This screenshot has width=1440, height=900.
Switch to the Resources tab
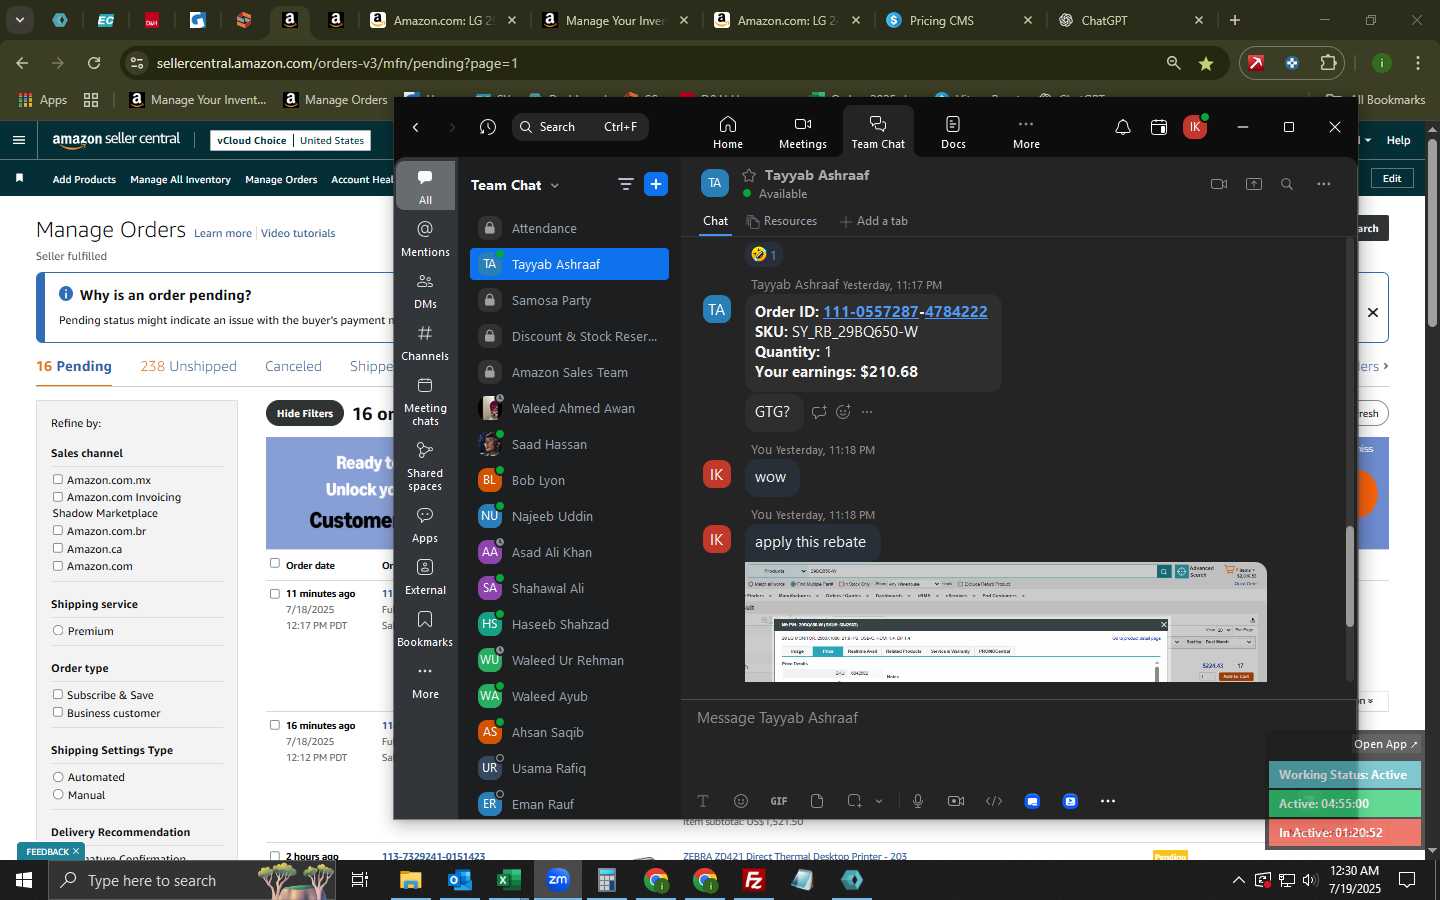point(782,221)
